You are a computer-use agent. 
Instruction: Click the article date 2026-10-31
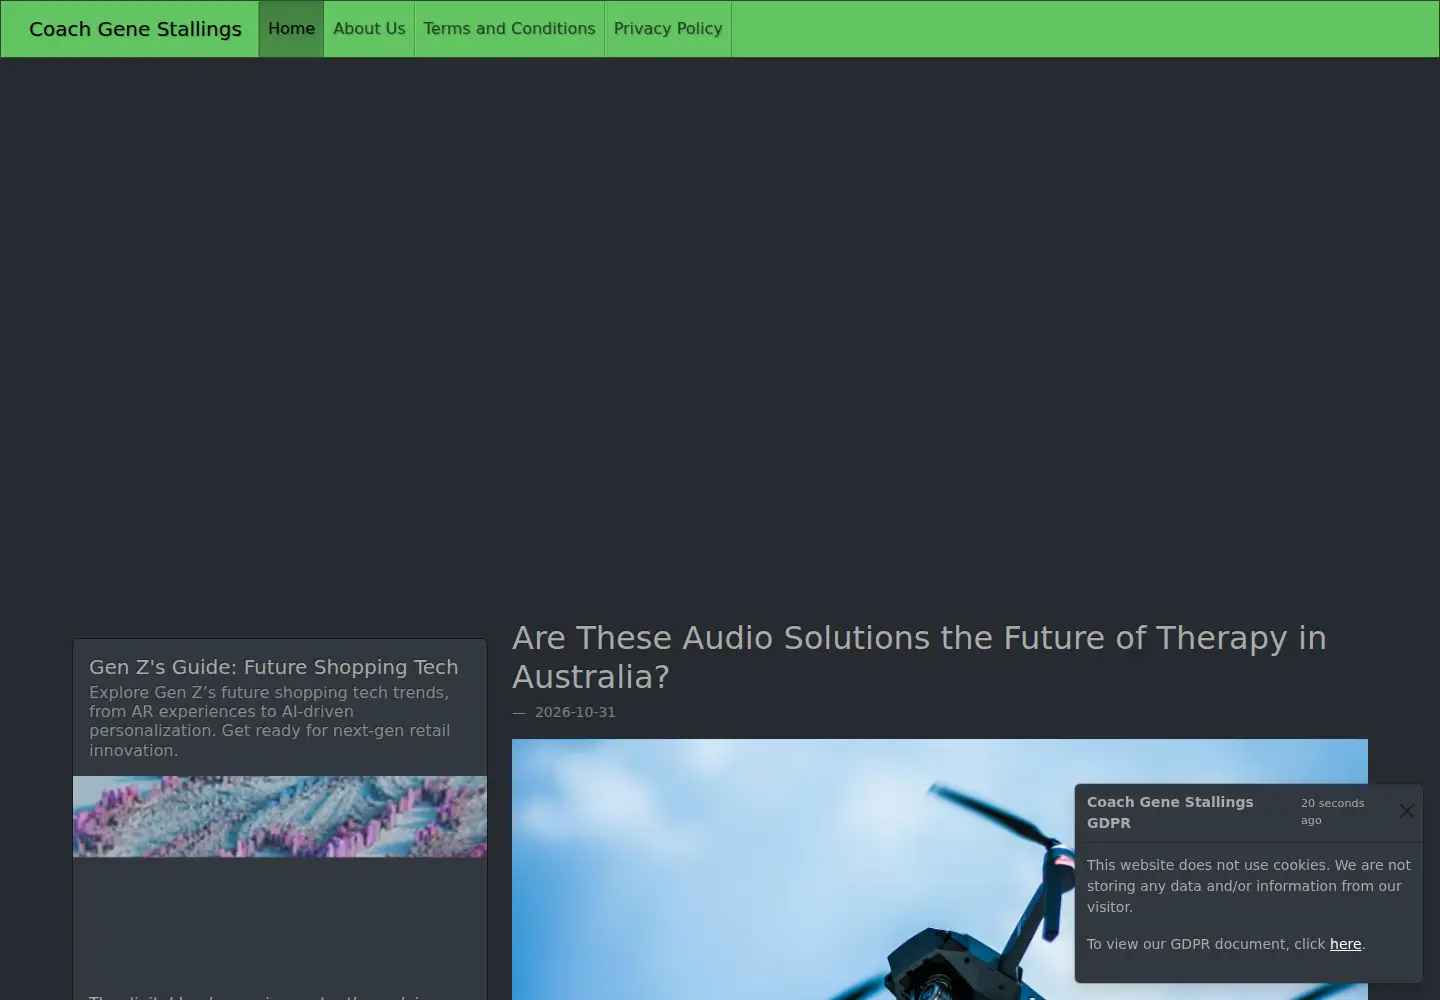point(575,712)
